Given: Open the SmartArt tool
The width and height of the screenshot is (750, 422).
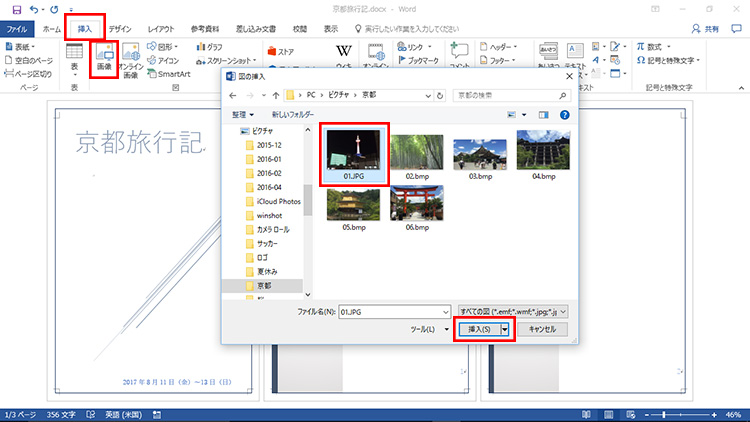Looking at the screenshot, I should [168, 74].
